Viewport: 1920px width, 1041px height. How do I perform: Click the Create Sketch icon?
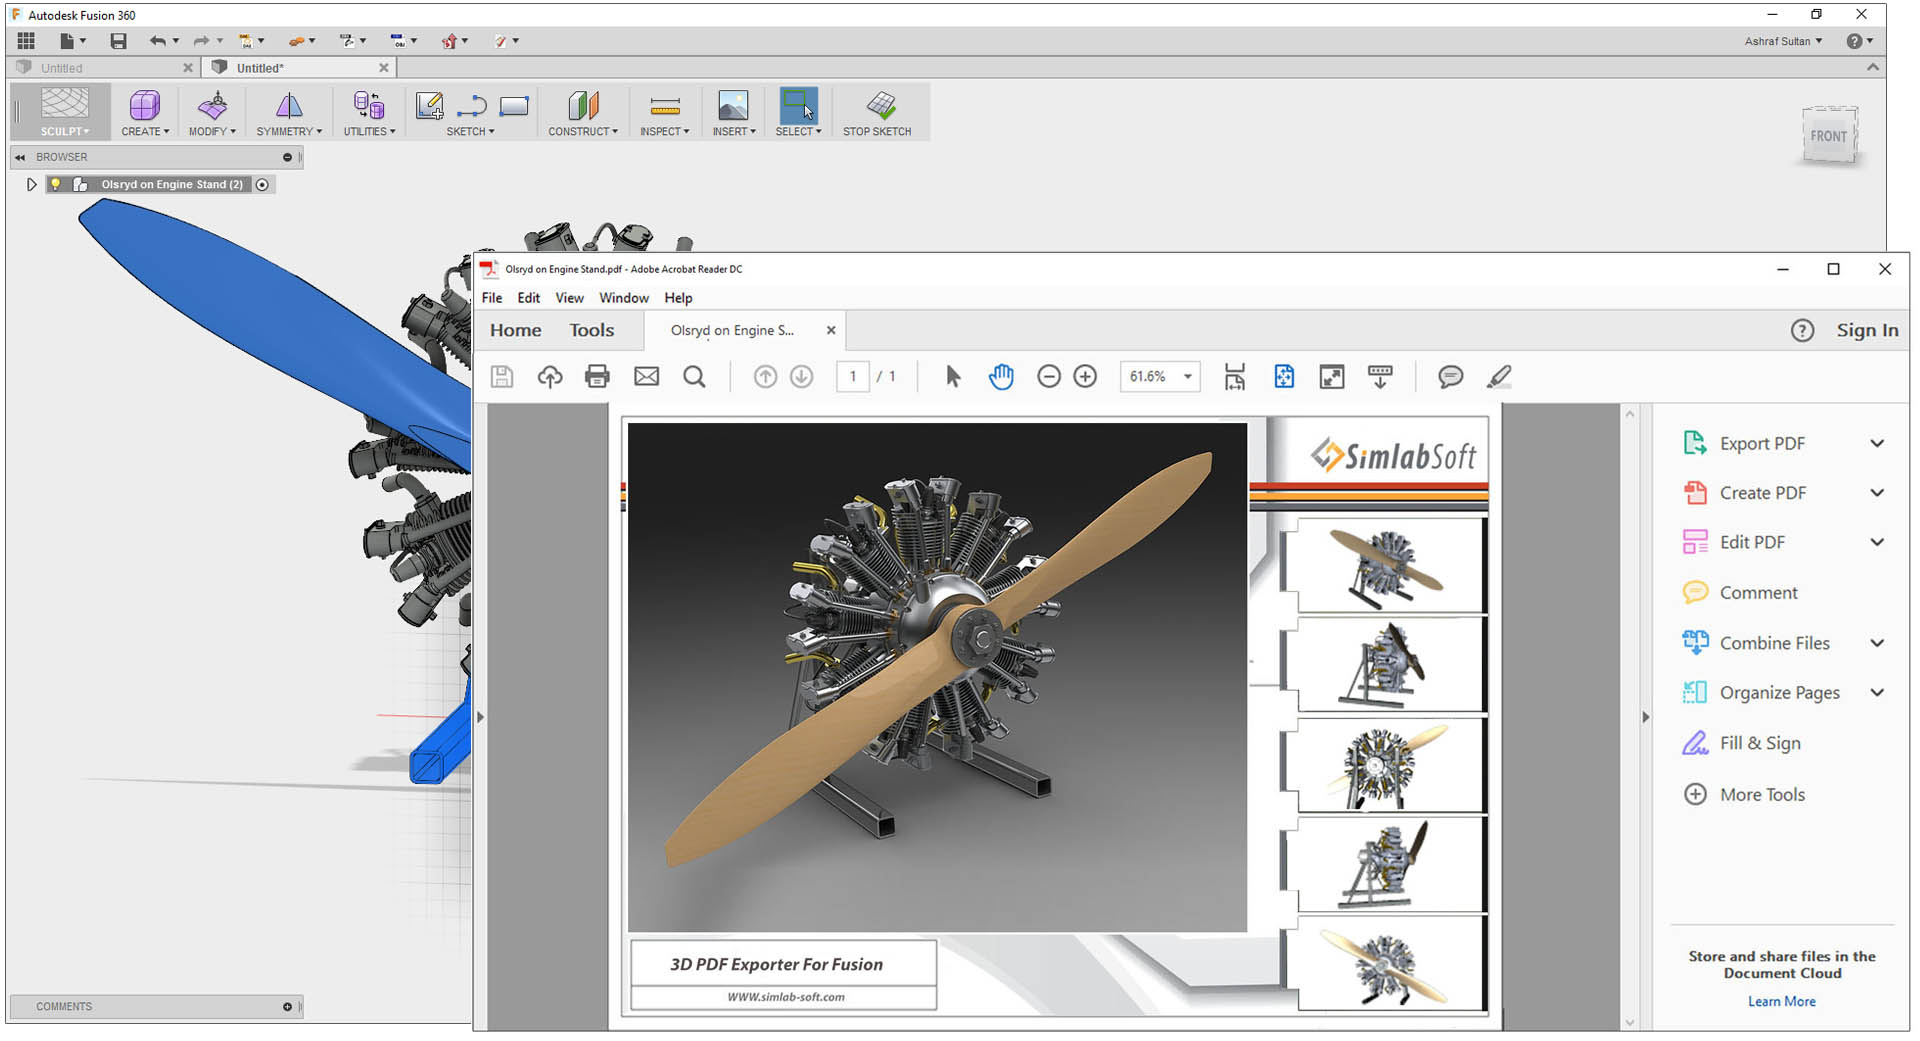pos(430,105)
